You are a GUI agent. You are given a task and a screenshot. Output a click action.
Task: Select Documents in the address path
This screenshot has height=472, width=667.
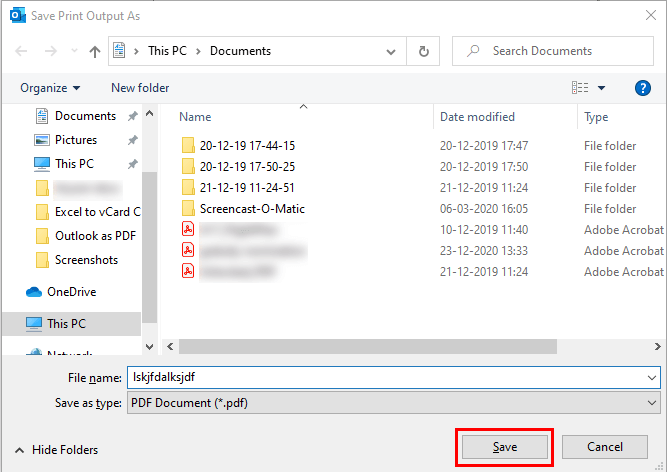(240, 51)
